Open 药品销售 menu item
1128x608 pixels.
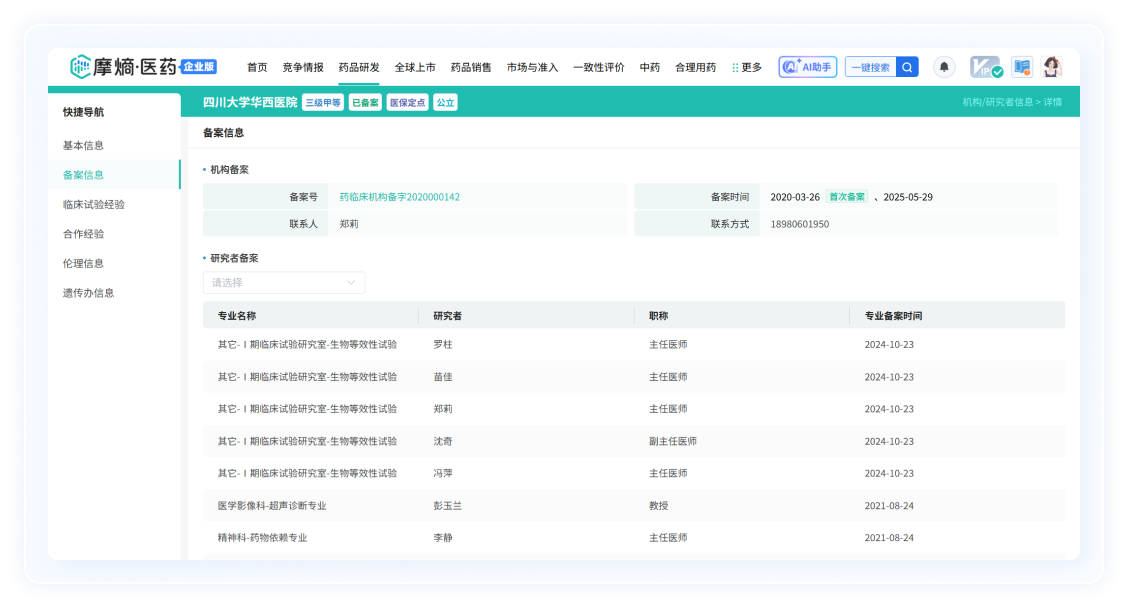[x=471, y=67]
